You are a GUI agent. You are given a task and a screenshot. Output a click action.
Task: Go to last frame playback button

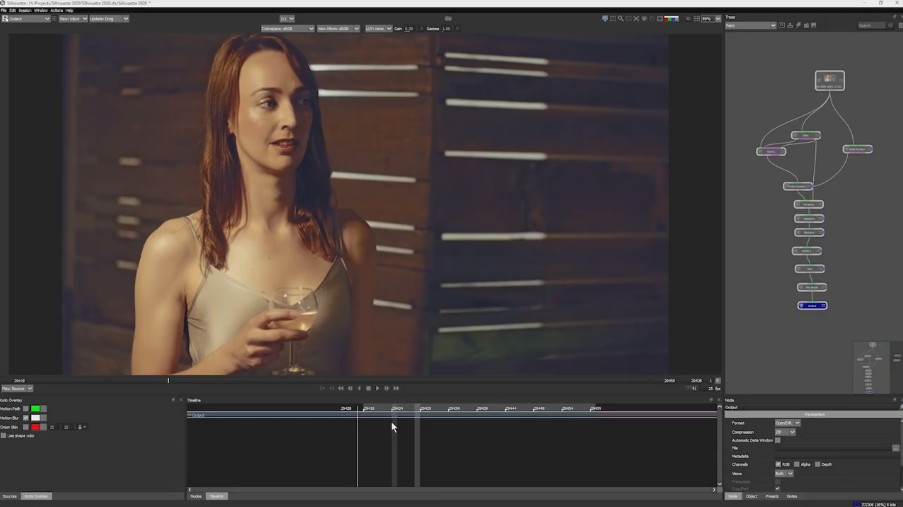[x=396, y=388]
